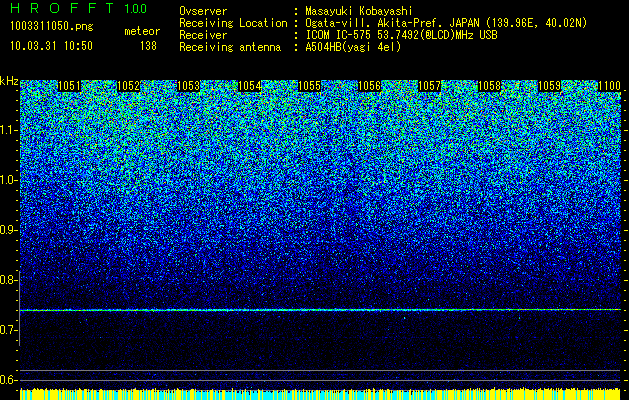Click the 1054 time marker
629x400 pixels.
(x=250, y=86)
